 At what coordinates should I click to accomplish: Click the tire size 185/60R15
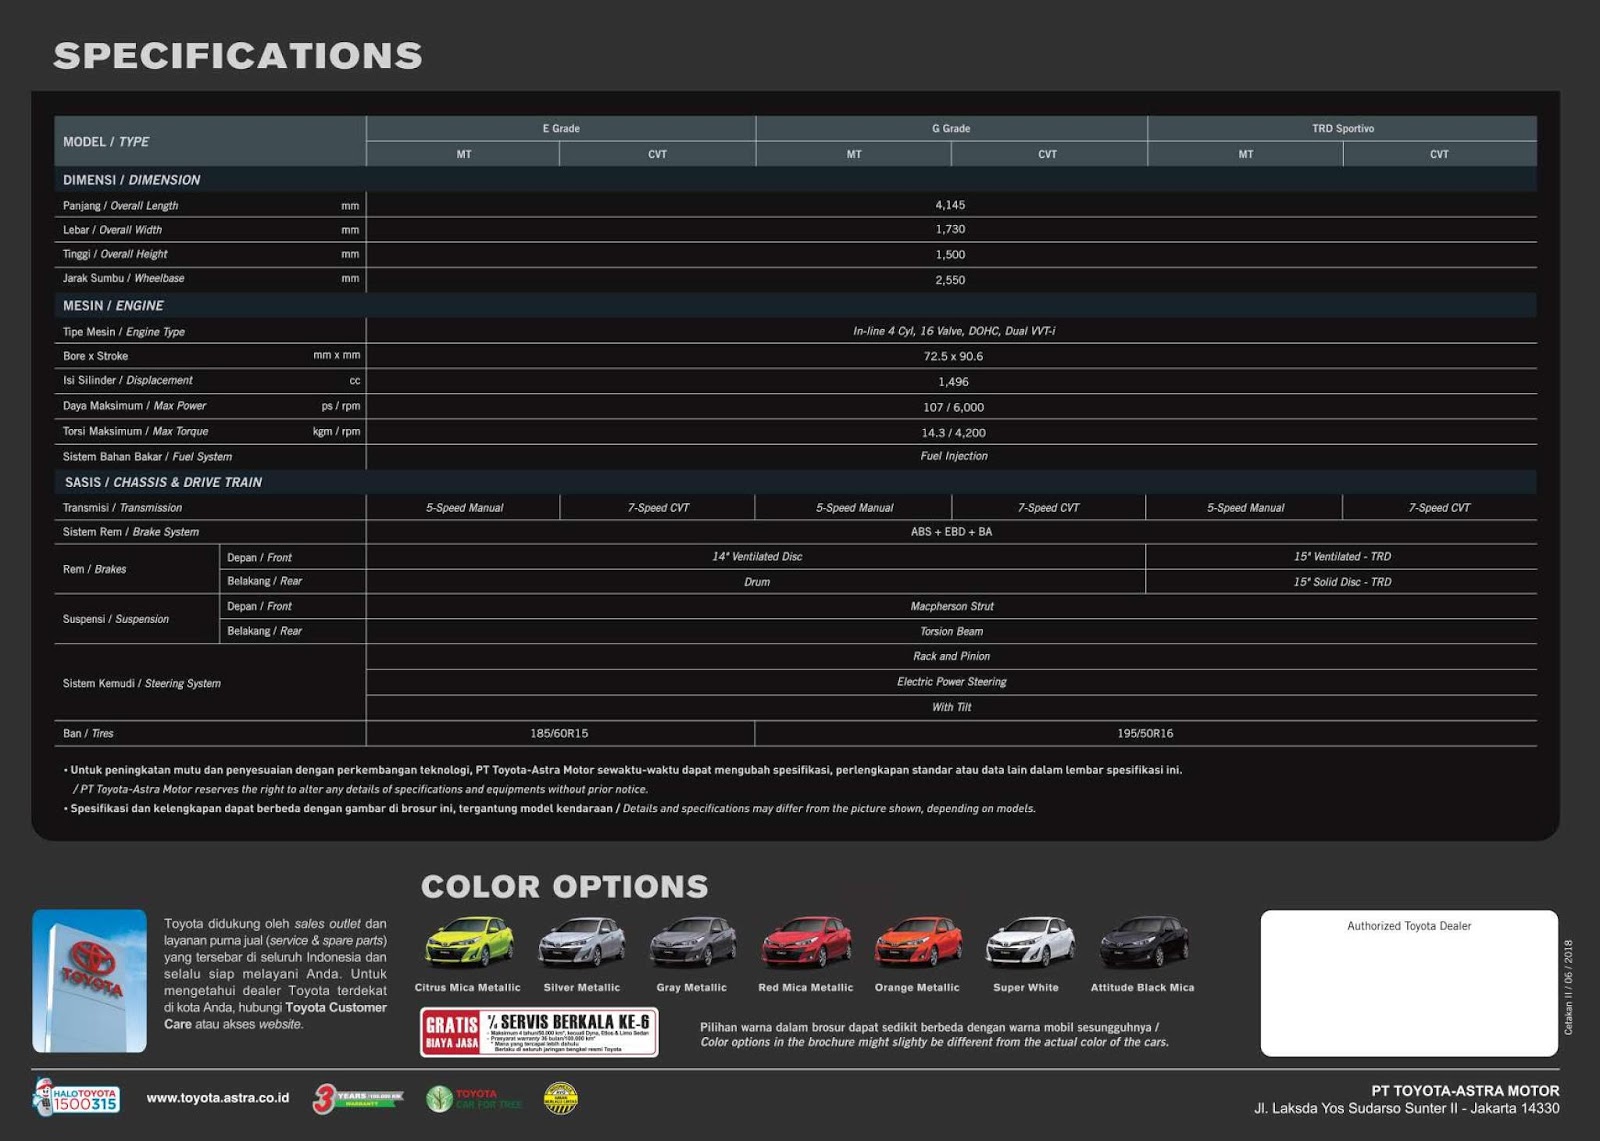click(559, 733)
